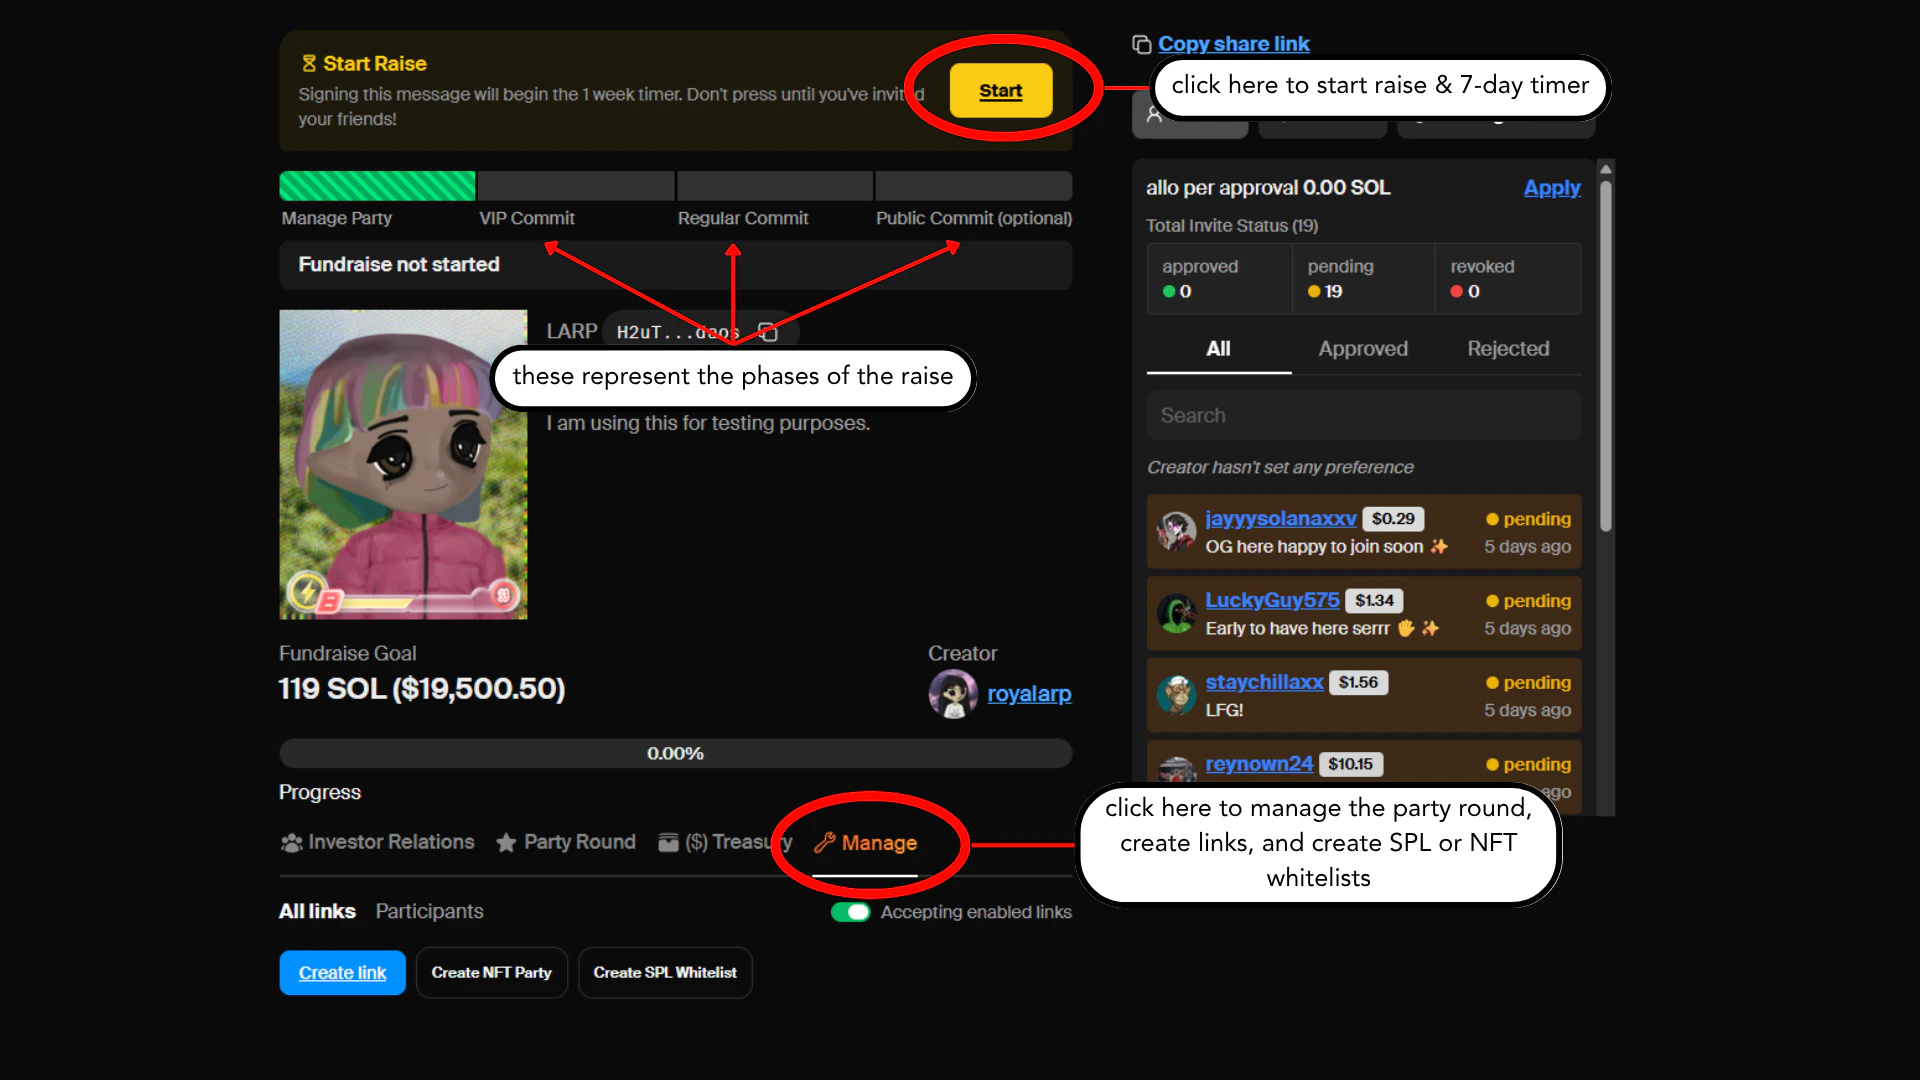
Task: Open the Party Round star icon
Action: (x=505, y=843)
